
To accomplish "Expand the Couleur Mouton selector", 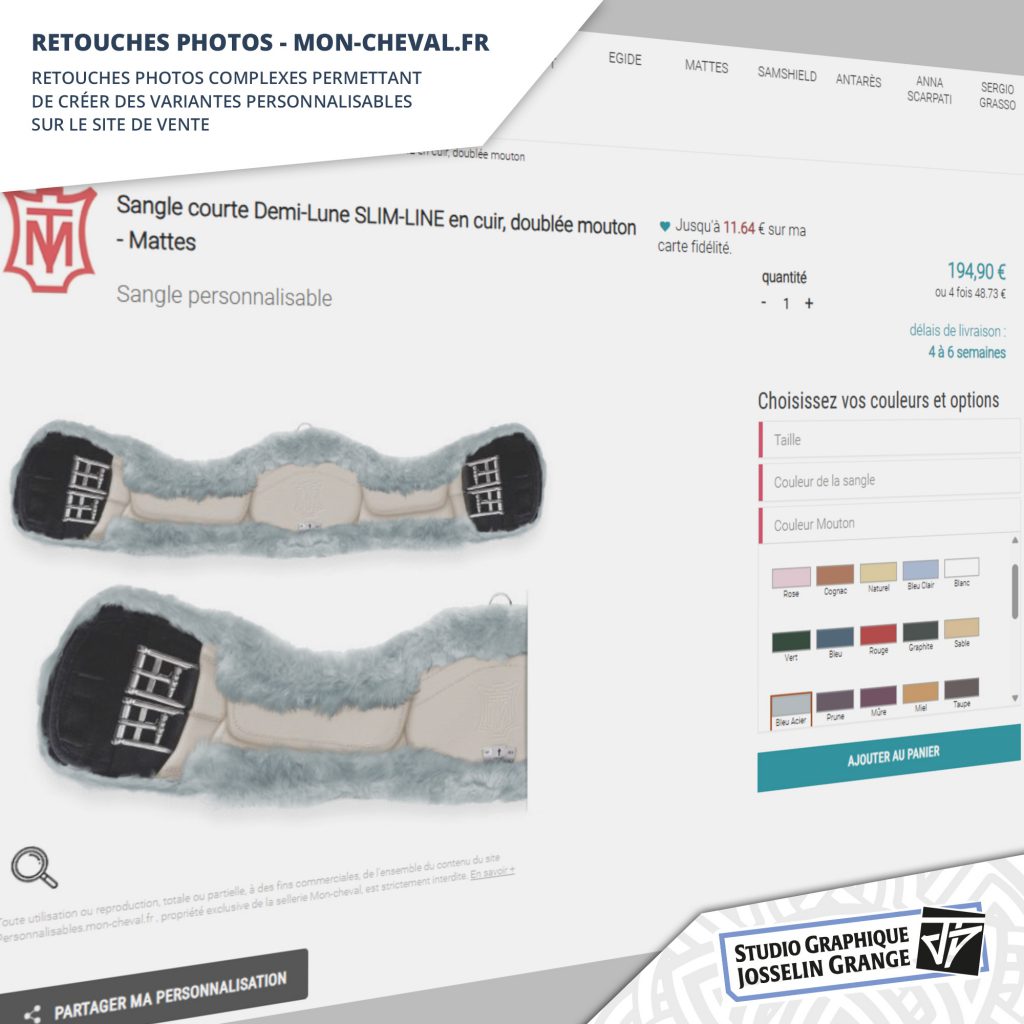I will 889,522.
